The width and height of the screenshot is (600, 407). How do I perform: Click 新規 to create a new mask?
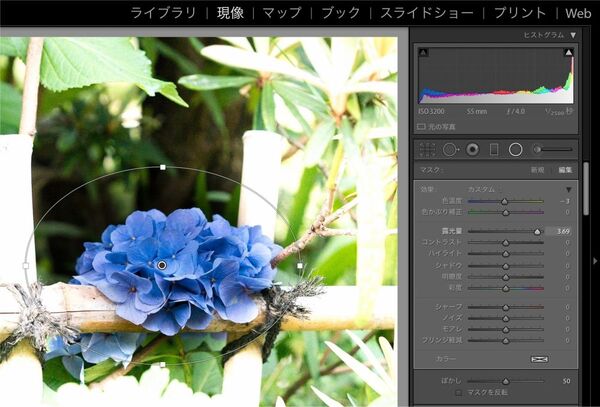(x=537, y=170)
